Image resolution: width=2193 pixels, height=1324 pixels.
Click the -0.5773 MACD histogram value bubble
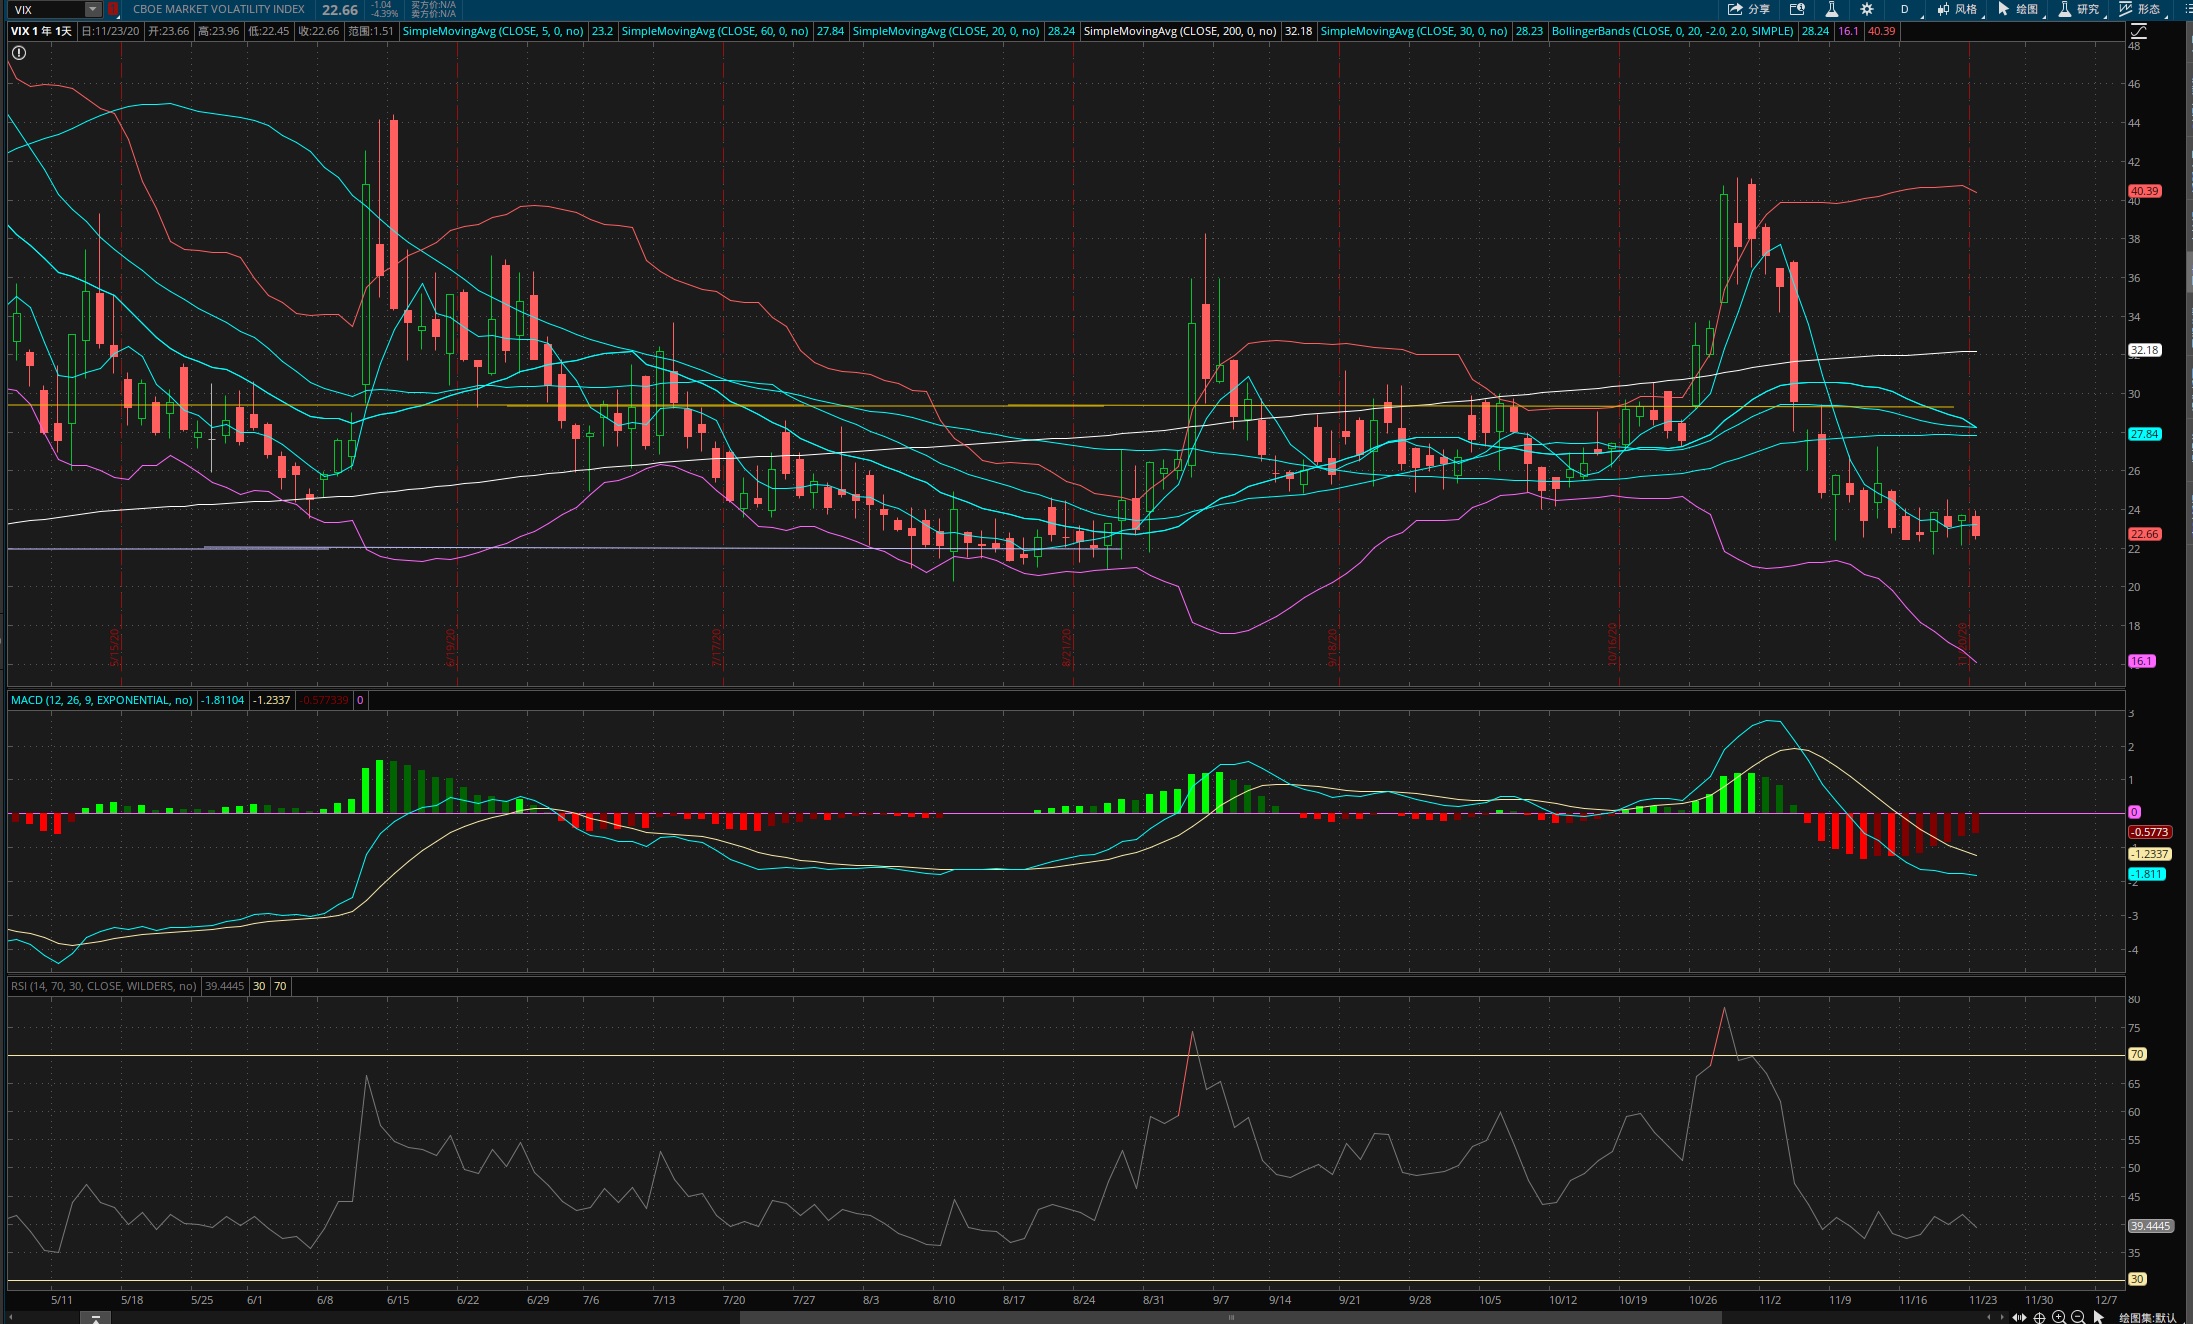tap(2149, 832)
